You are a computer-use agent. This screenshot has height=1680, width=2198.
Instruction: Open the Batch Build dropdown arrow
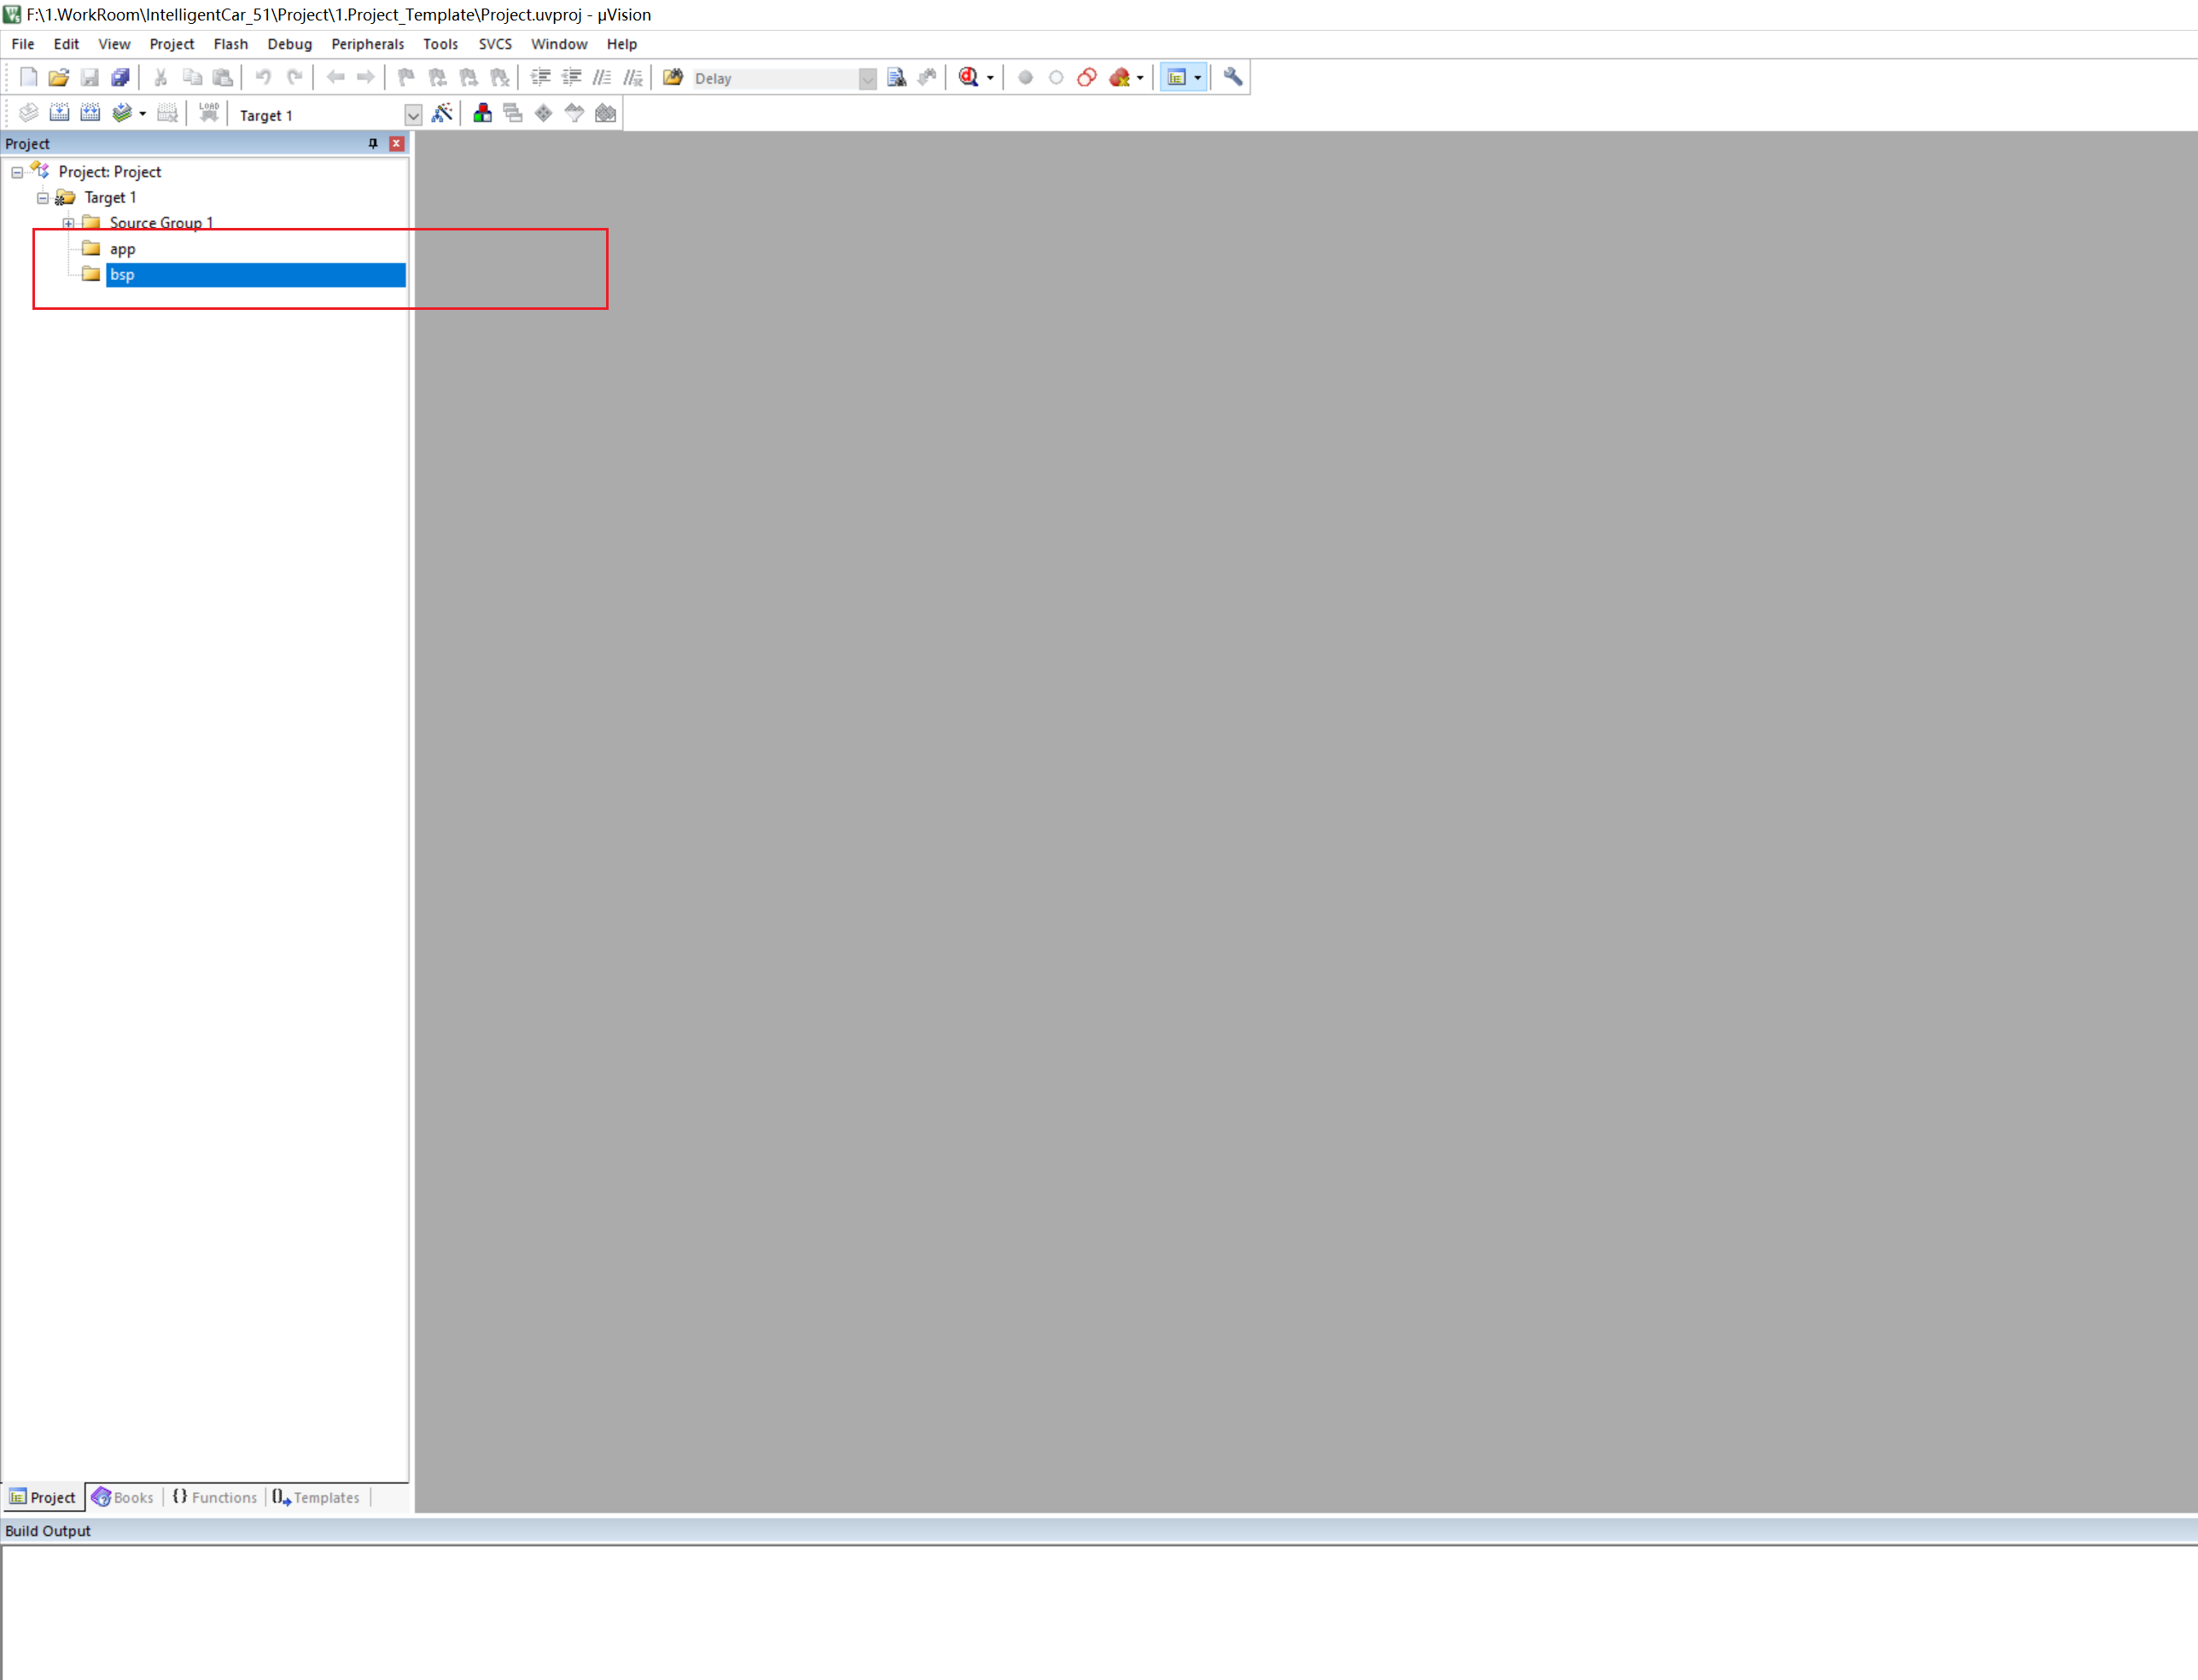tap(143, 114)
